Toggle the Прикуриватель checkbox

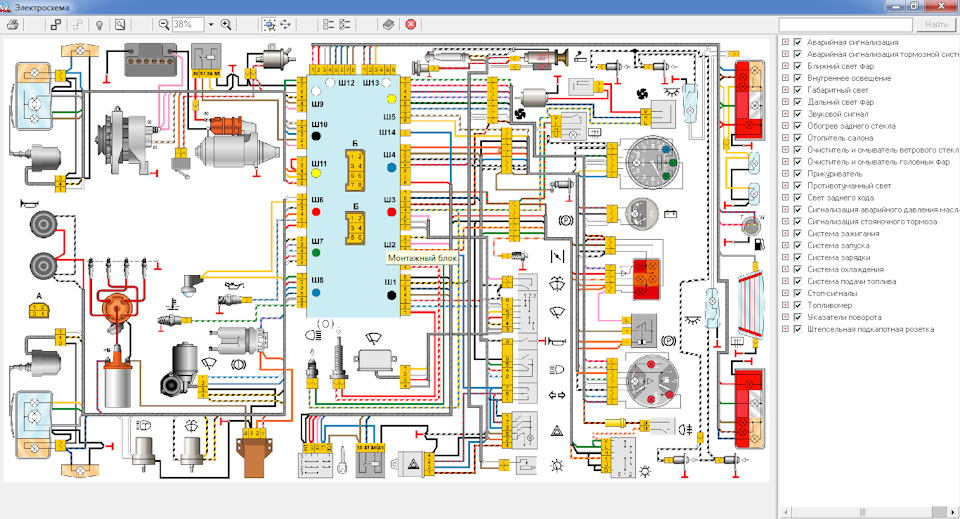point(798,173)
